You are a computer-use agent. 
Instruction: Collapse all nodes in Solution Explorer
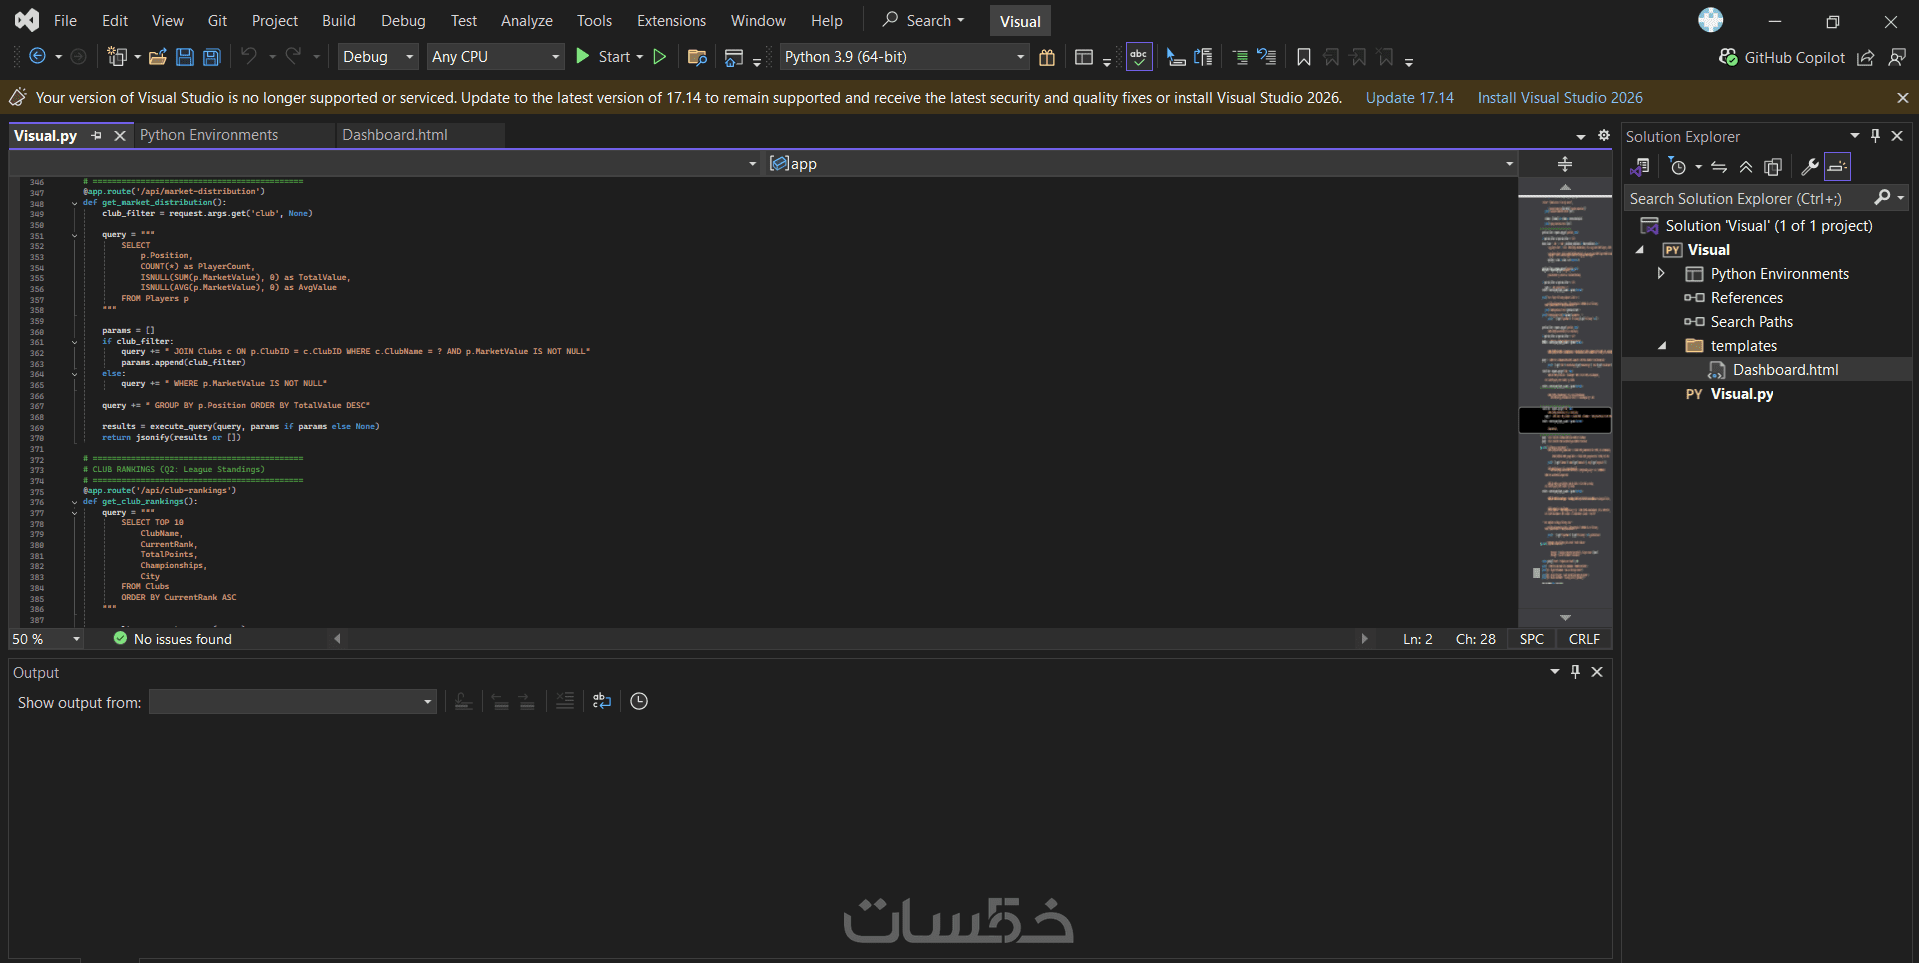pos(1746,167)
